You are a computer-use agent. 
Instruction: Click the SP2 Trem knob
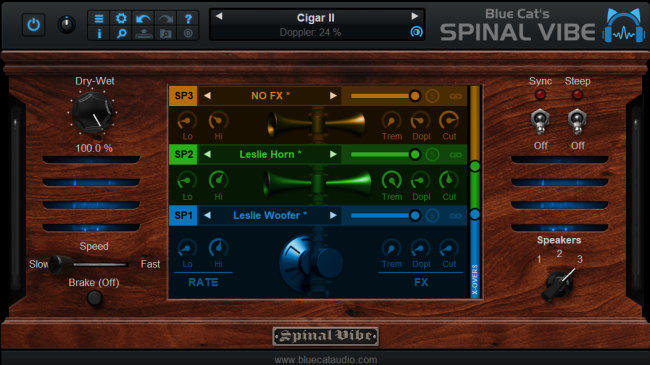point(391,180)
